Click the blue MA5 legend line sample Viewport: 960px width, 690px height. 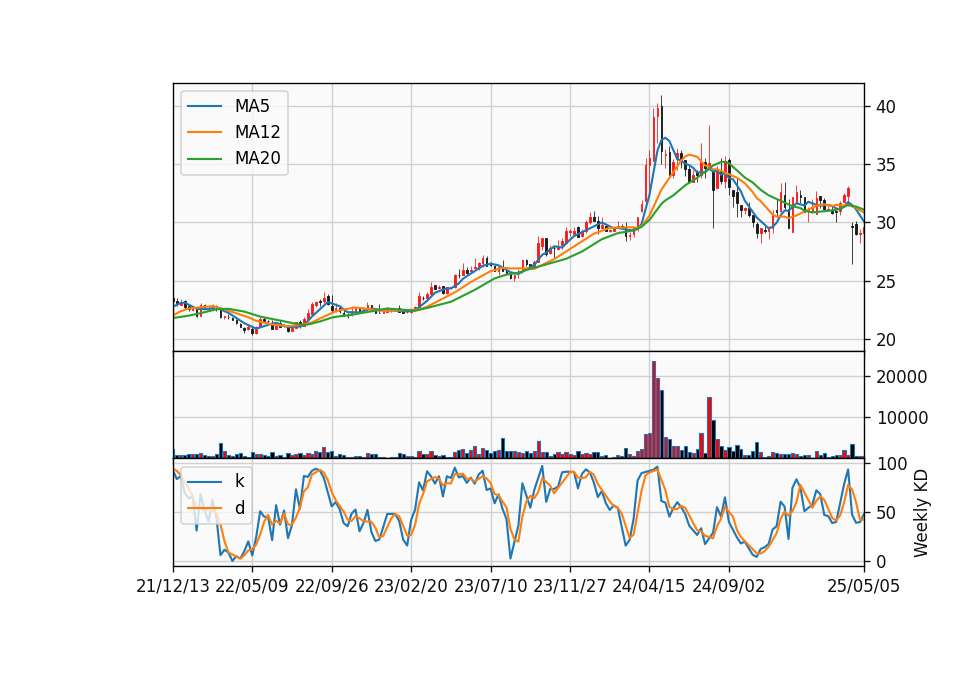(204, 106)
